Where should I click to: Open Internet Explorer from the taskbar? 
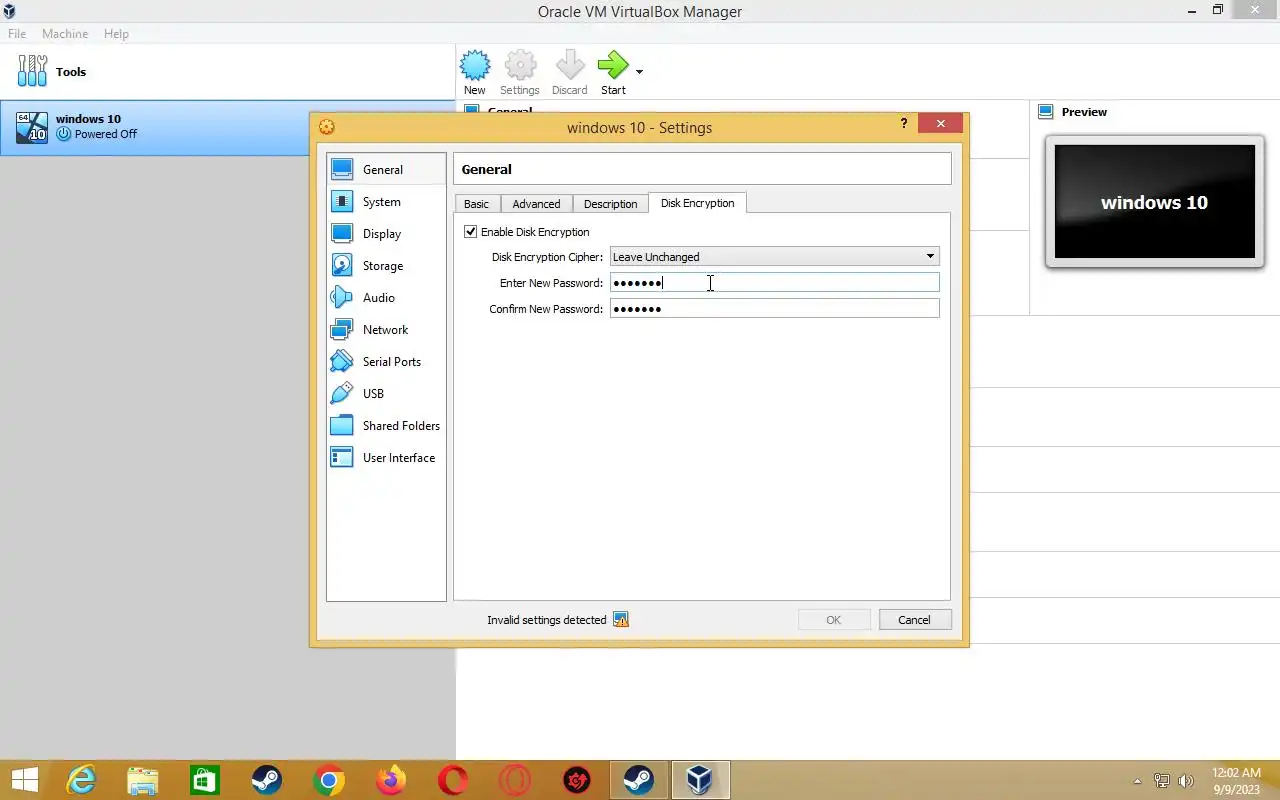pyautogui.click(x=81, y=780)
